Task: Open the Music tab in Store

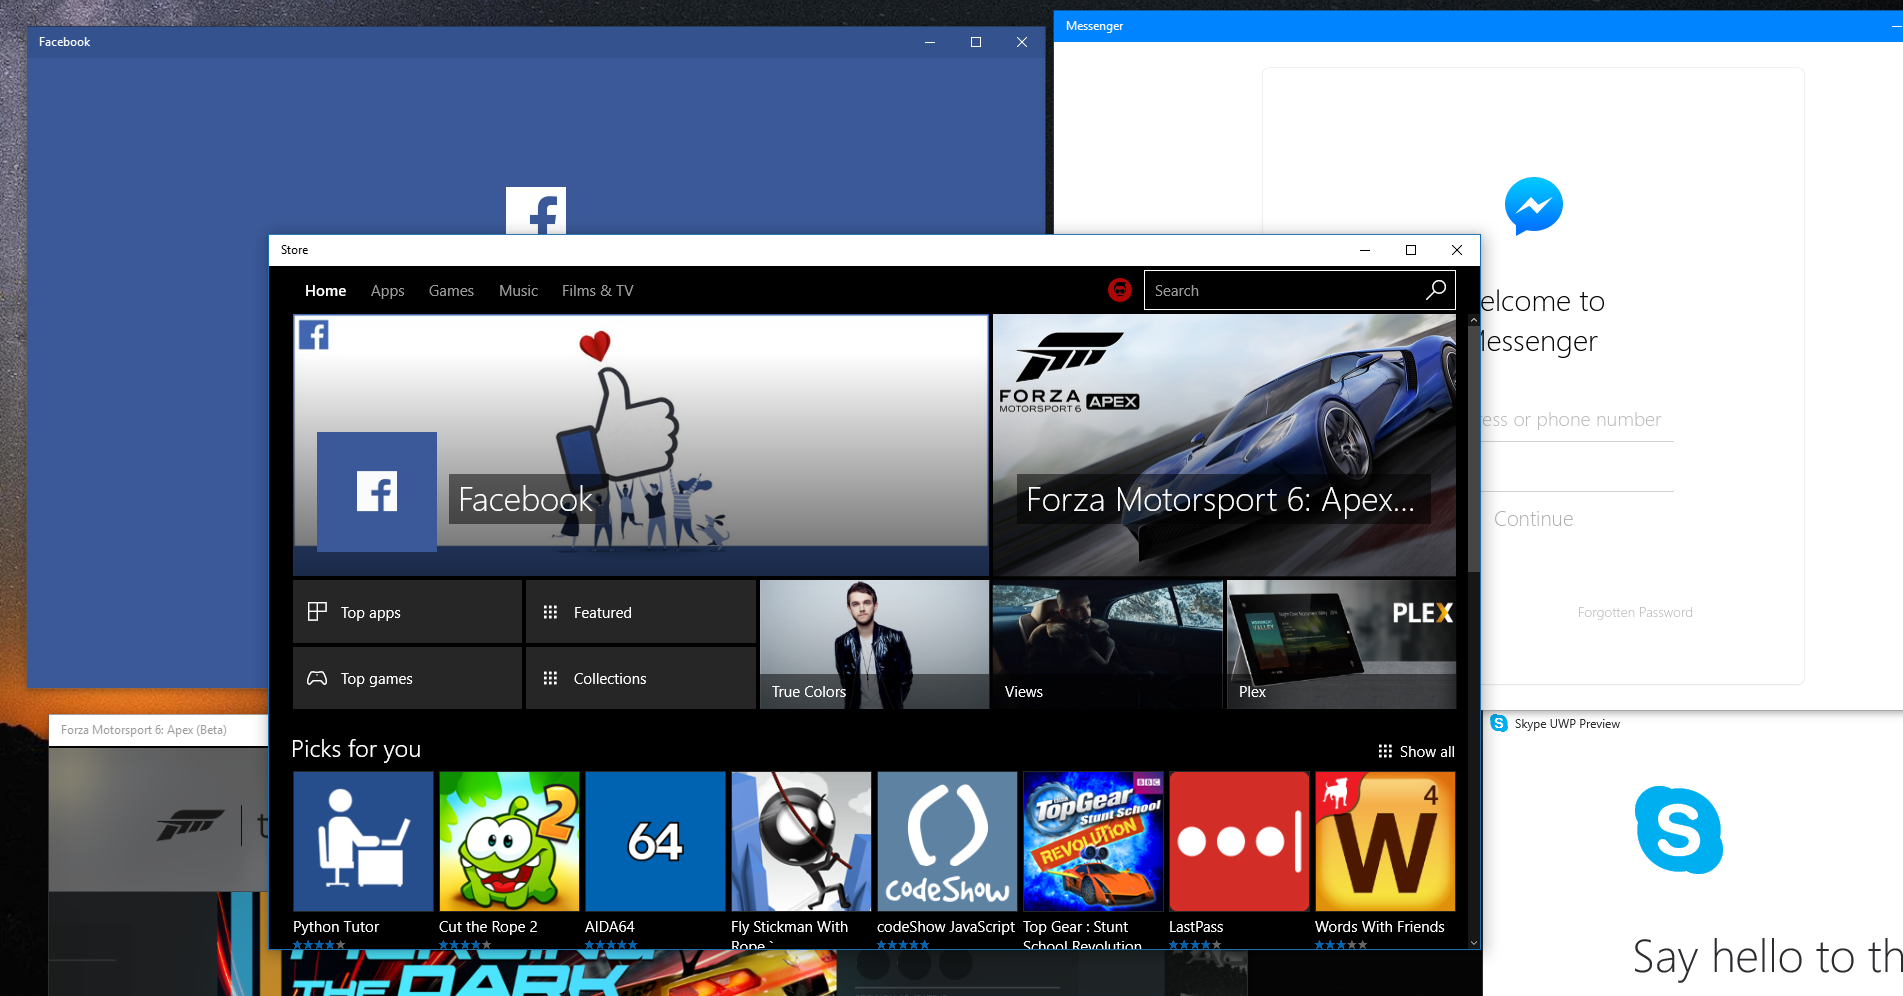Action: point(518,290)
